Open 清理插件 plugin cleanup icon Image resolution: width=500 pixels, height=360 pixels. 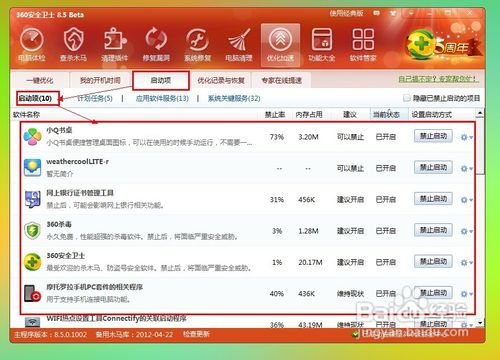click(x=115, y=44)
